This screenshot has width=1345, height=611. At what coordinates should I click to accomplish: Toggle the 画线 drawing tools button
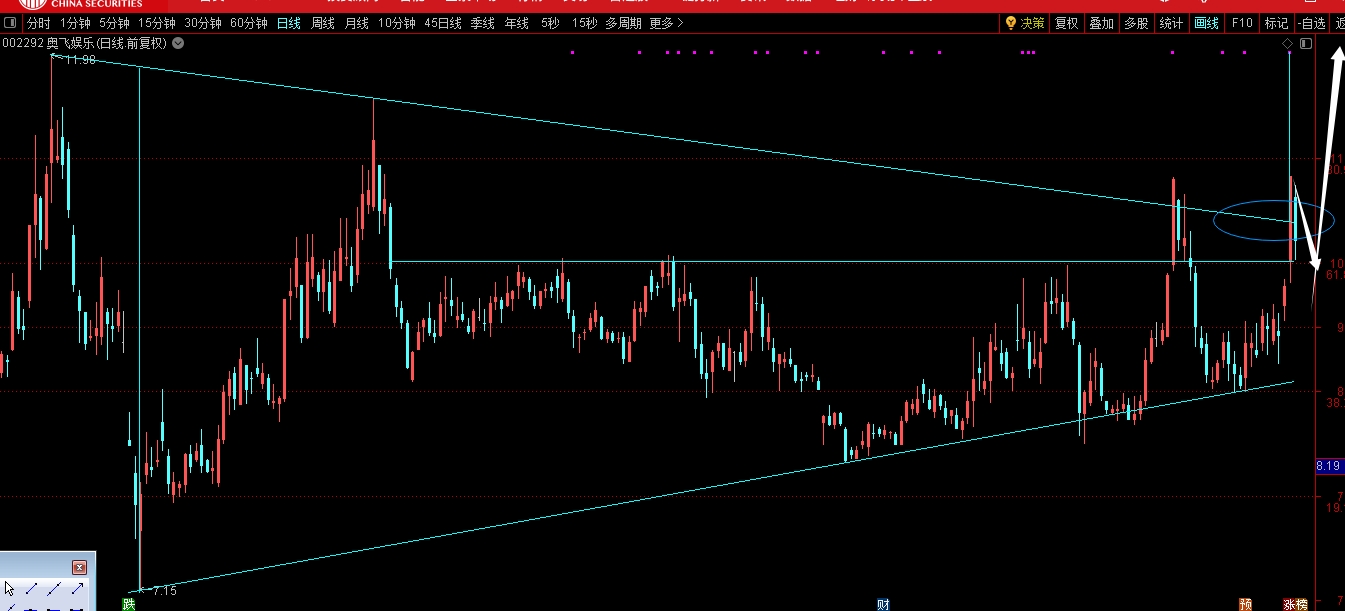pyautogui.click(x=1207, y=23)
